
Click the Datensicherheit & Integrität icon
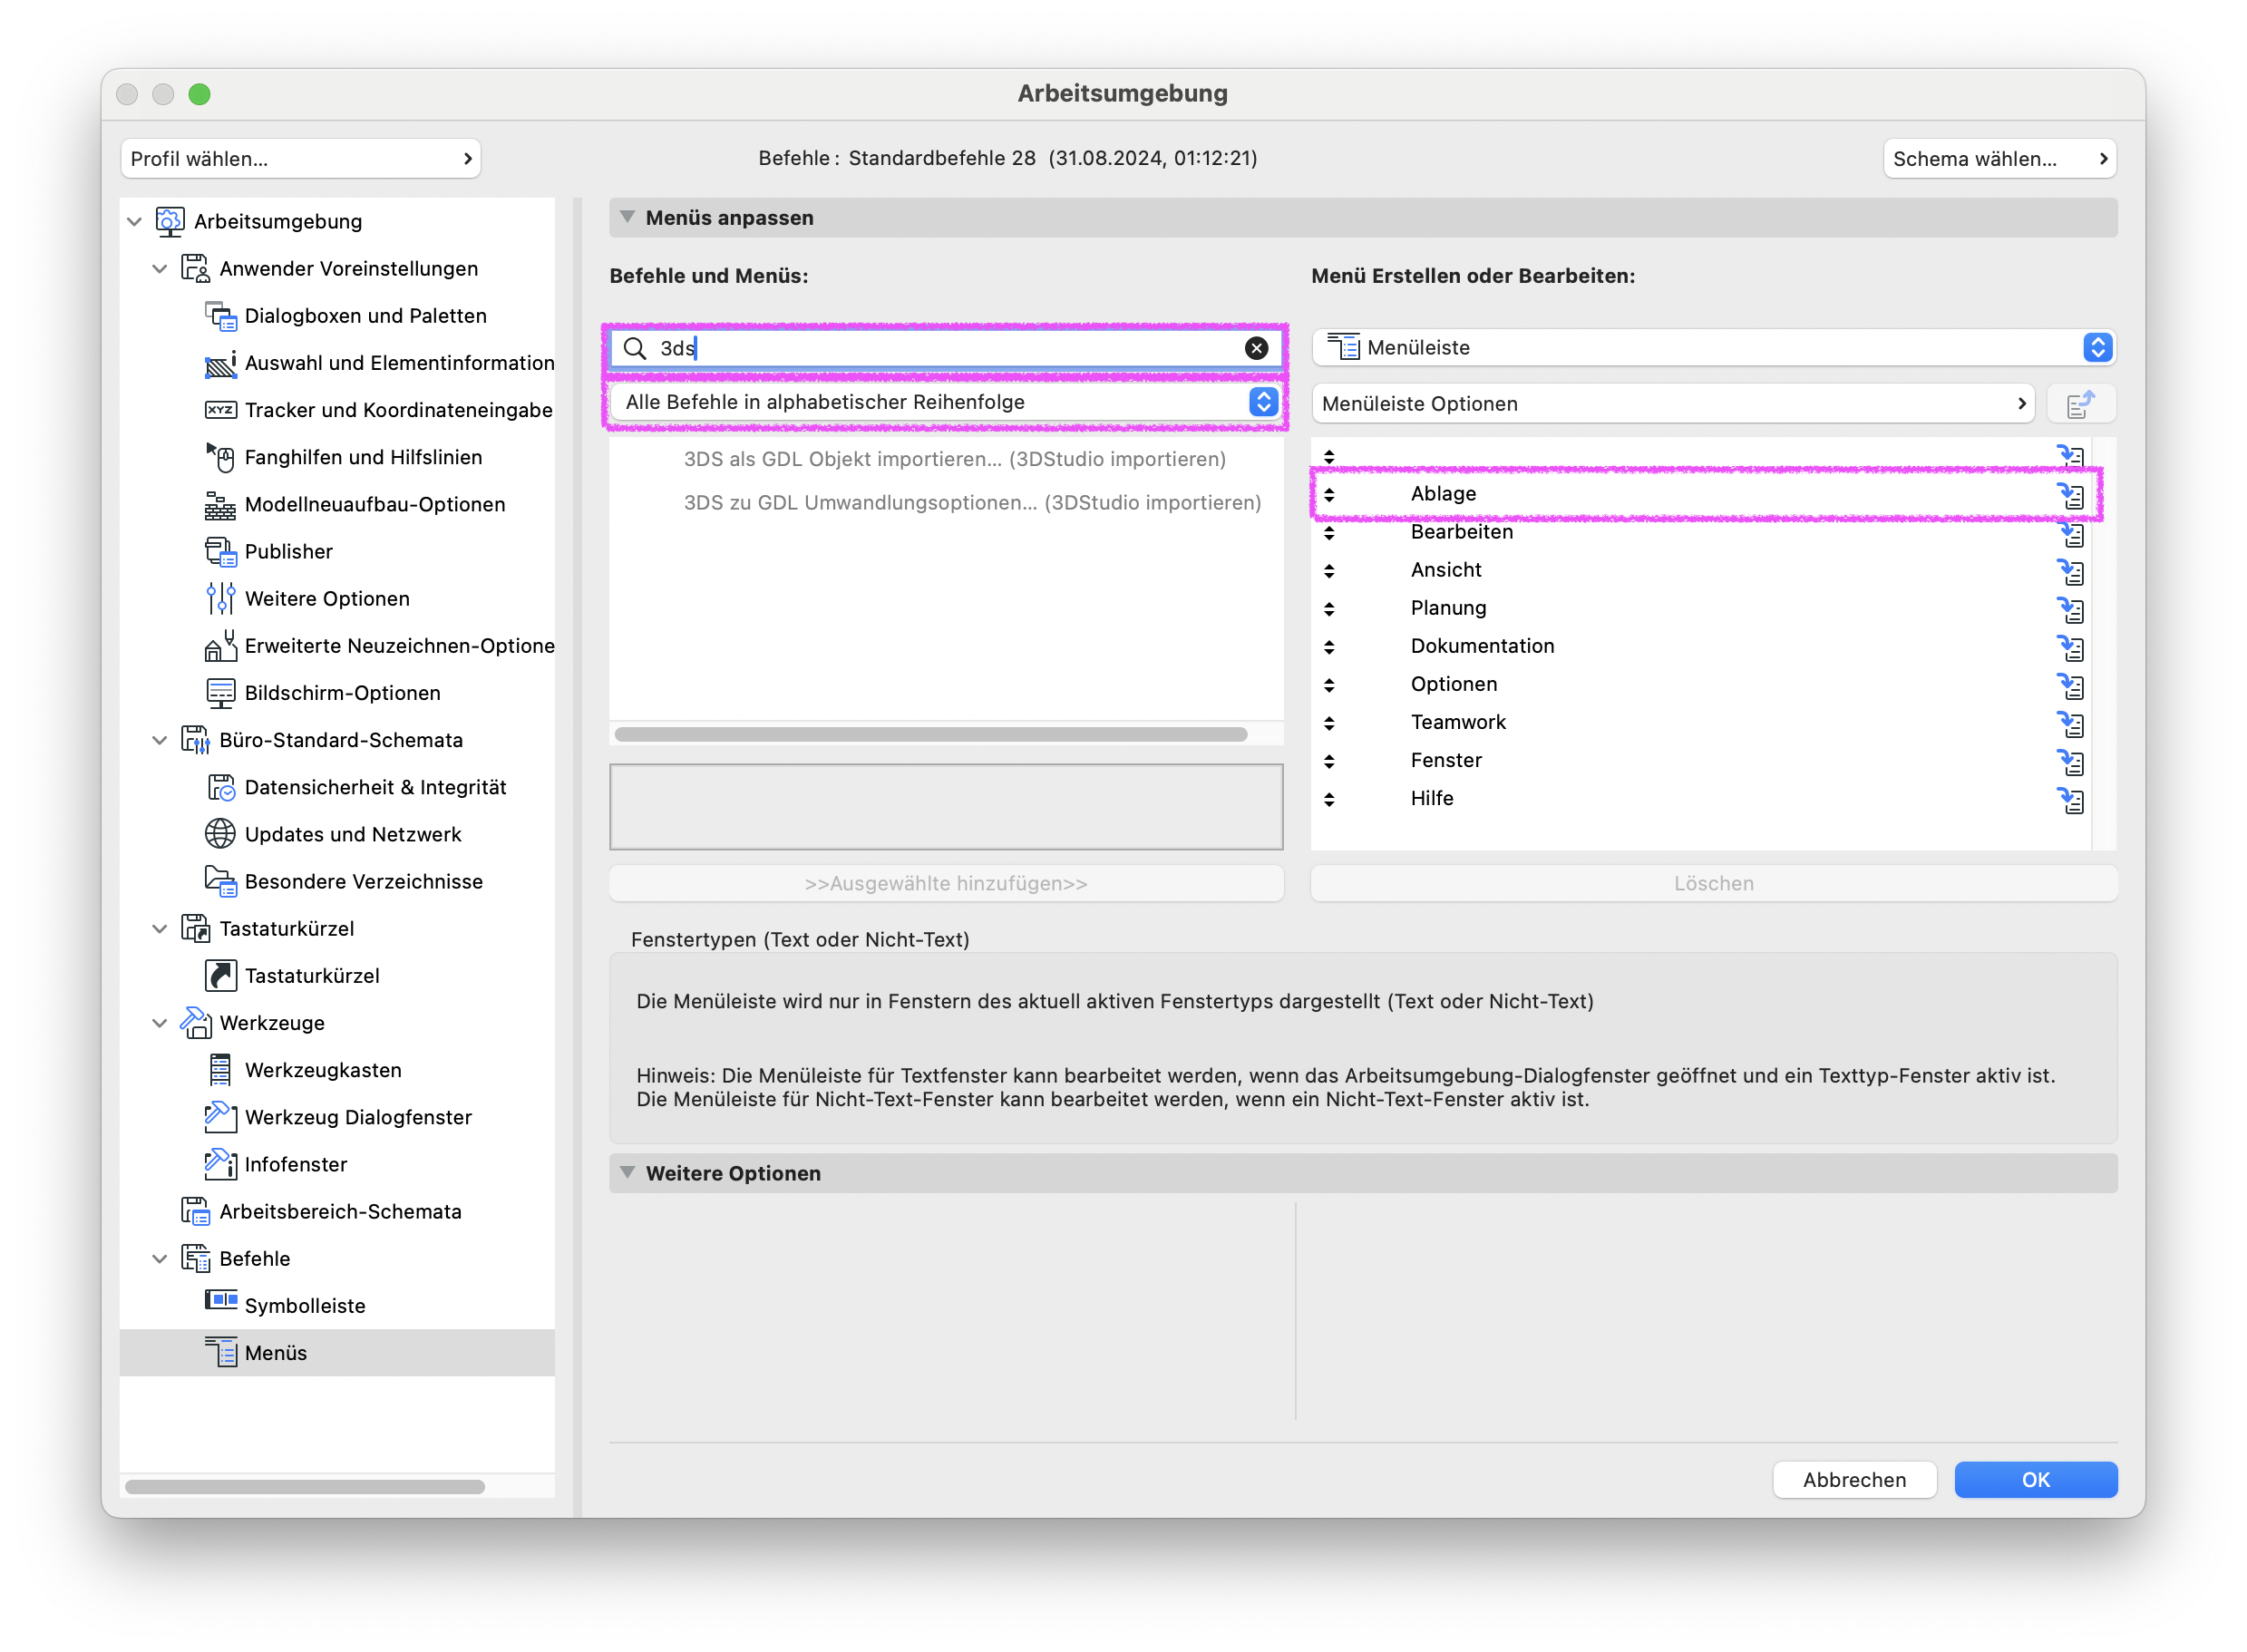click(220, 787)
